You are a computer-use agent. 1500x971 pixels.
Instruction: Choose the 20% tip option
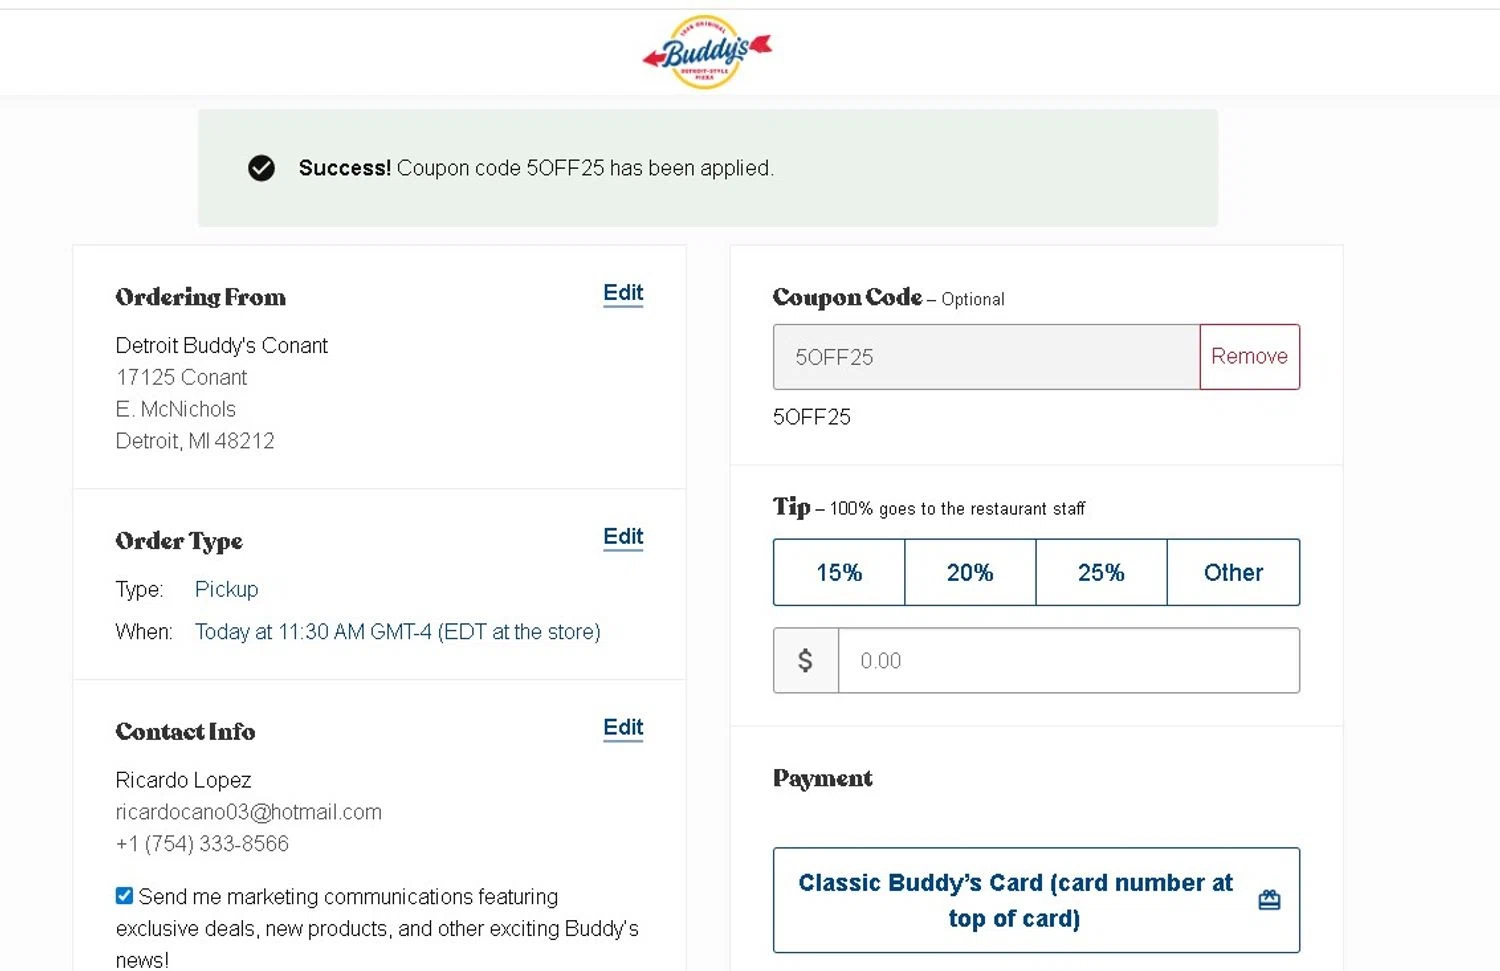point(970,573)
